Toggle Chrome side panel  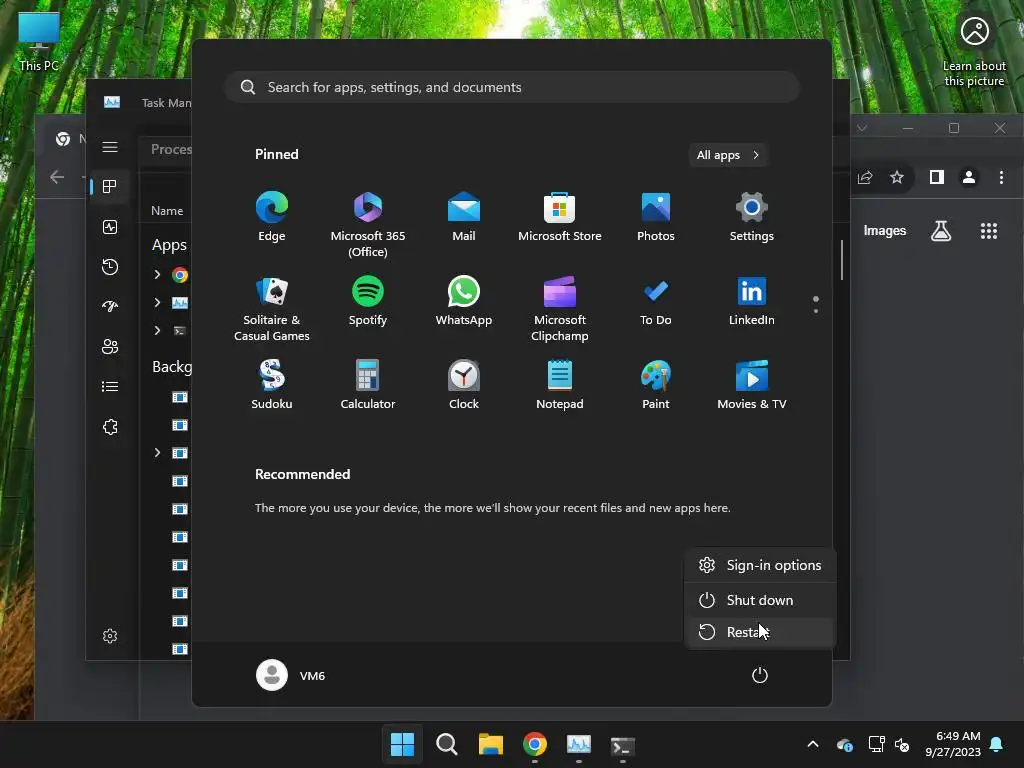coord(936,177)
